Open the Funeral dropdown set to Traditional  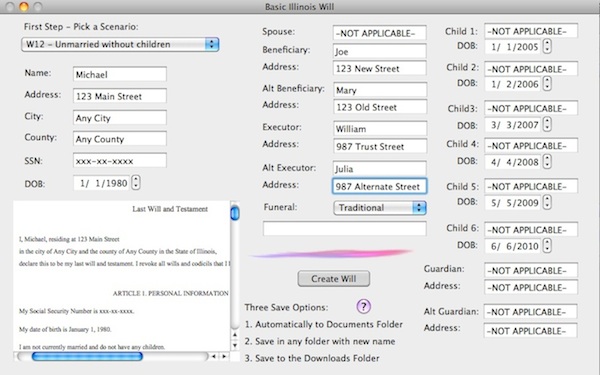[x=380, y=208]
